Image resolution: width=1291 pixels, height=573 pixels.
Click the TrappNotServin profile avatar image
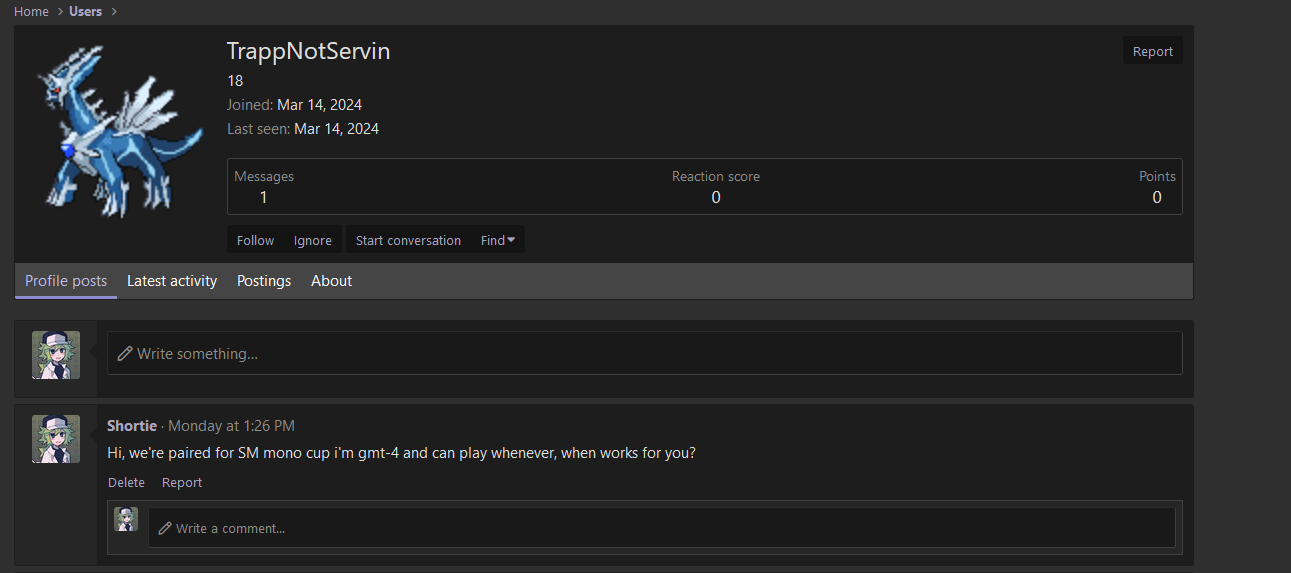tap(118, 131)
